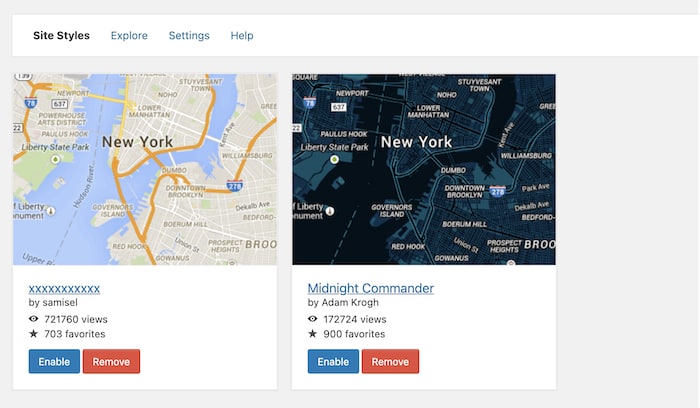
Task: Click the '721760 views' text
Action: [76, 319]
